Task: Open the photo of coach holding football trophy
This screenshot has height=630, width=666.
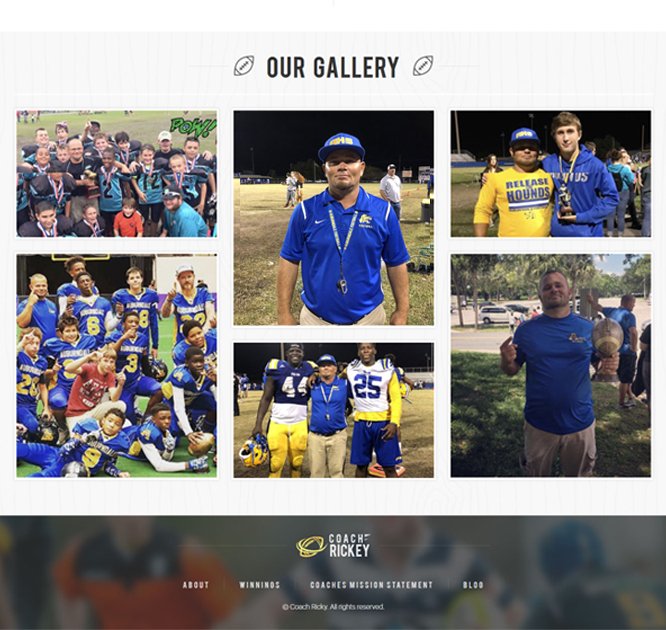Action: (550, 366)
